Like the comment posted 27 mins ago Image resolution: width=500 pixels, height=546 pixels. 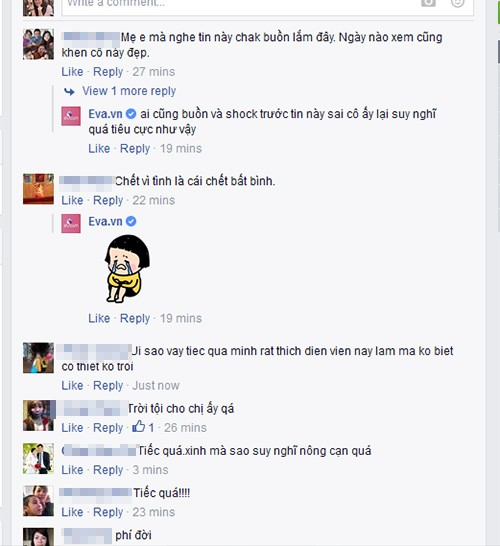(72, 72)
